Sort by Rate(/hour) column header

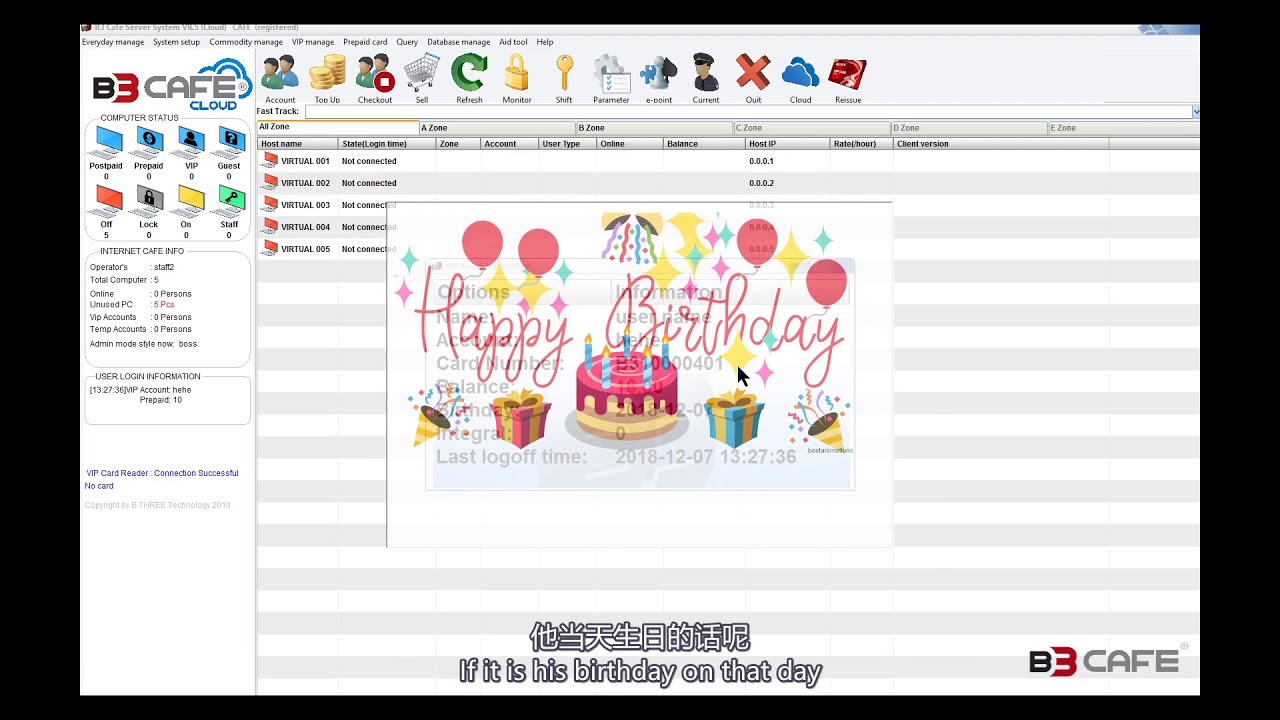click(862, 144)
